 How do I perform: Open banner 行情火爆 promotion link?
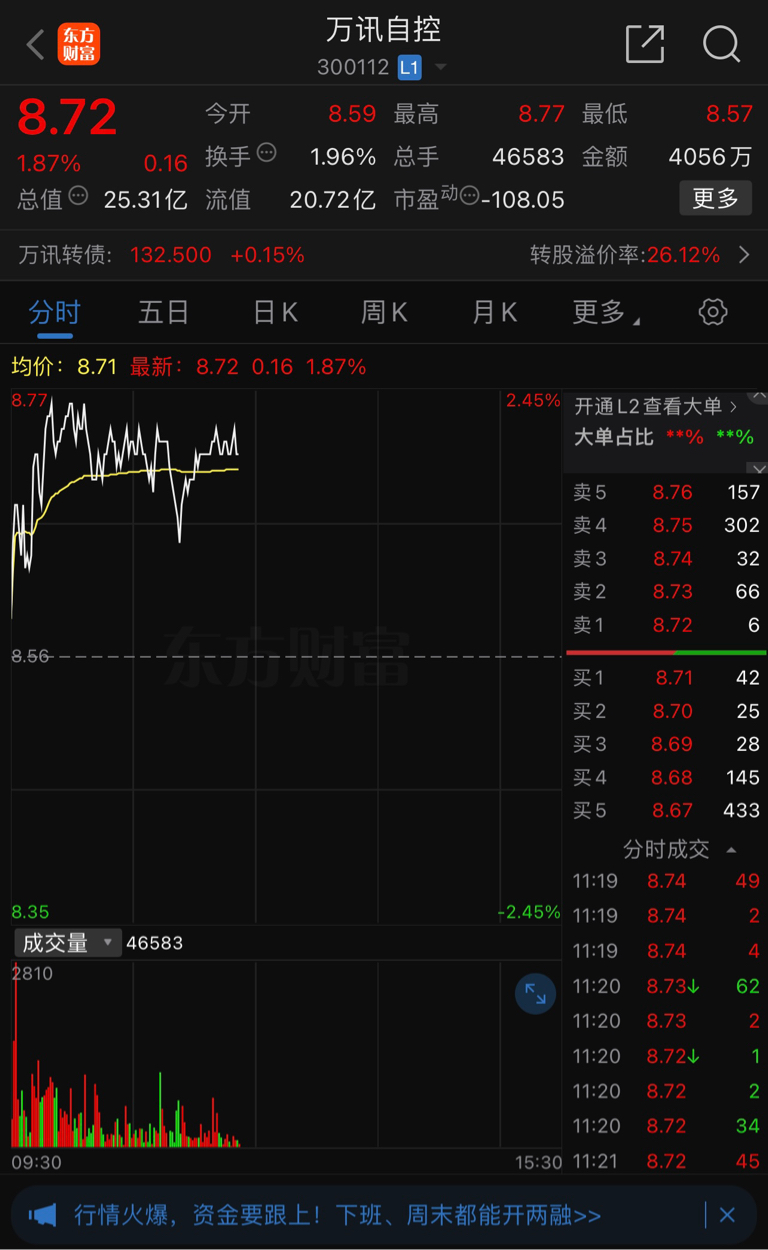tap(338, 1216)
